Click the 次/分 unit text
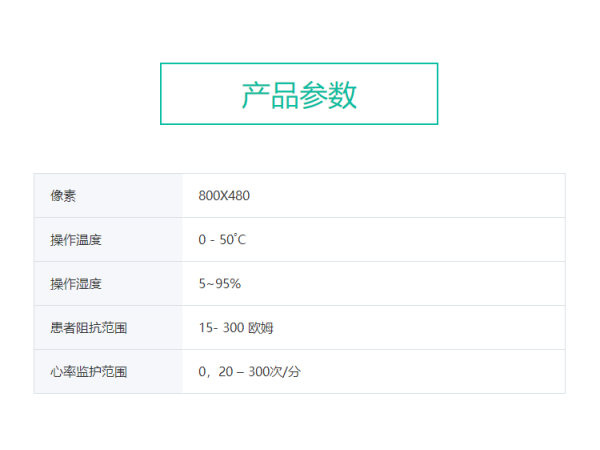Screen dimensions: 600x450 coord(285,372)
